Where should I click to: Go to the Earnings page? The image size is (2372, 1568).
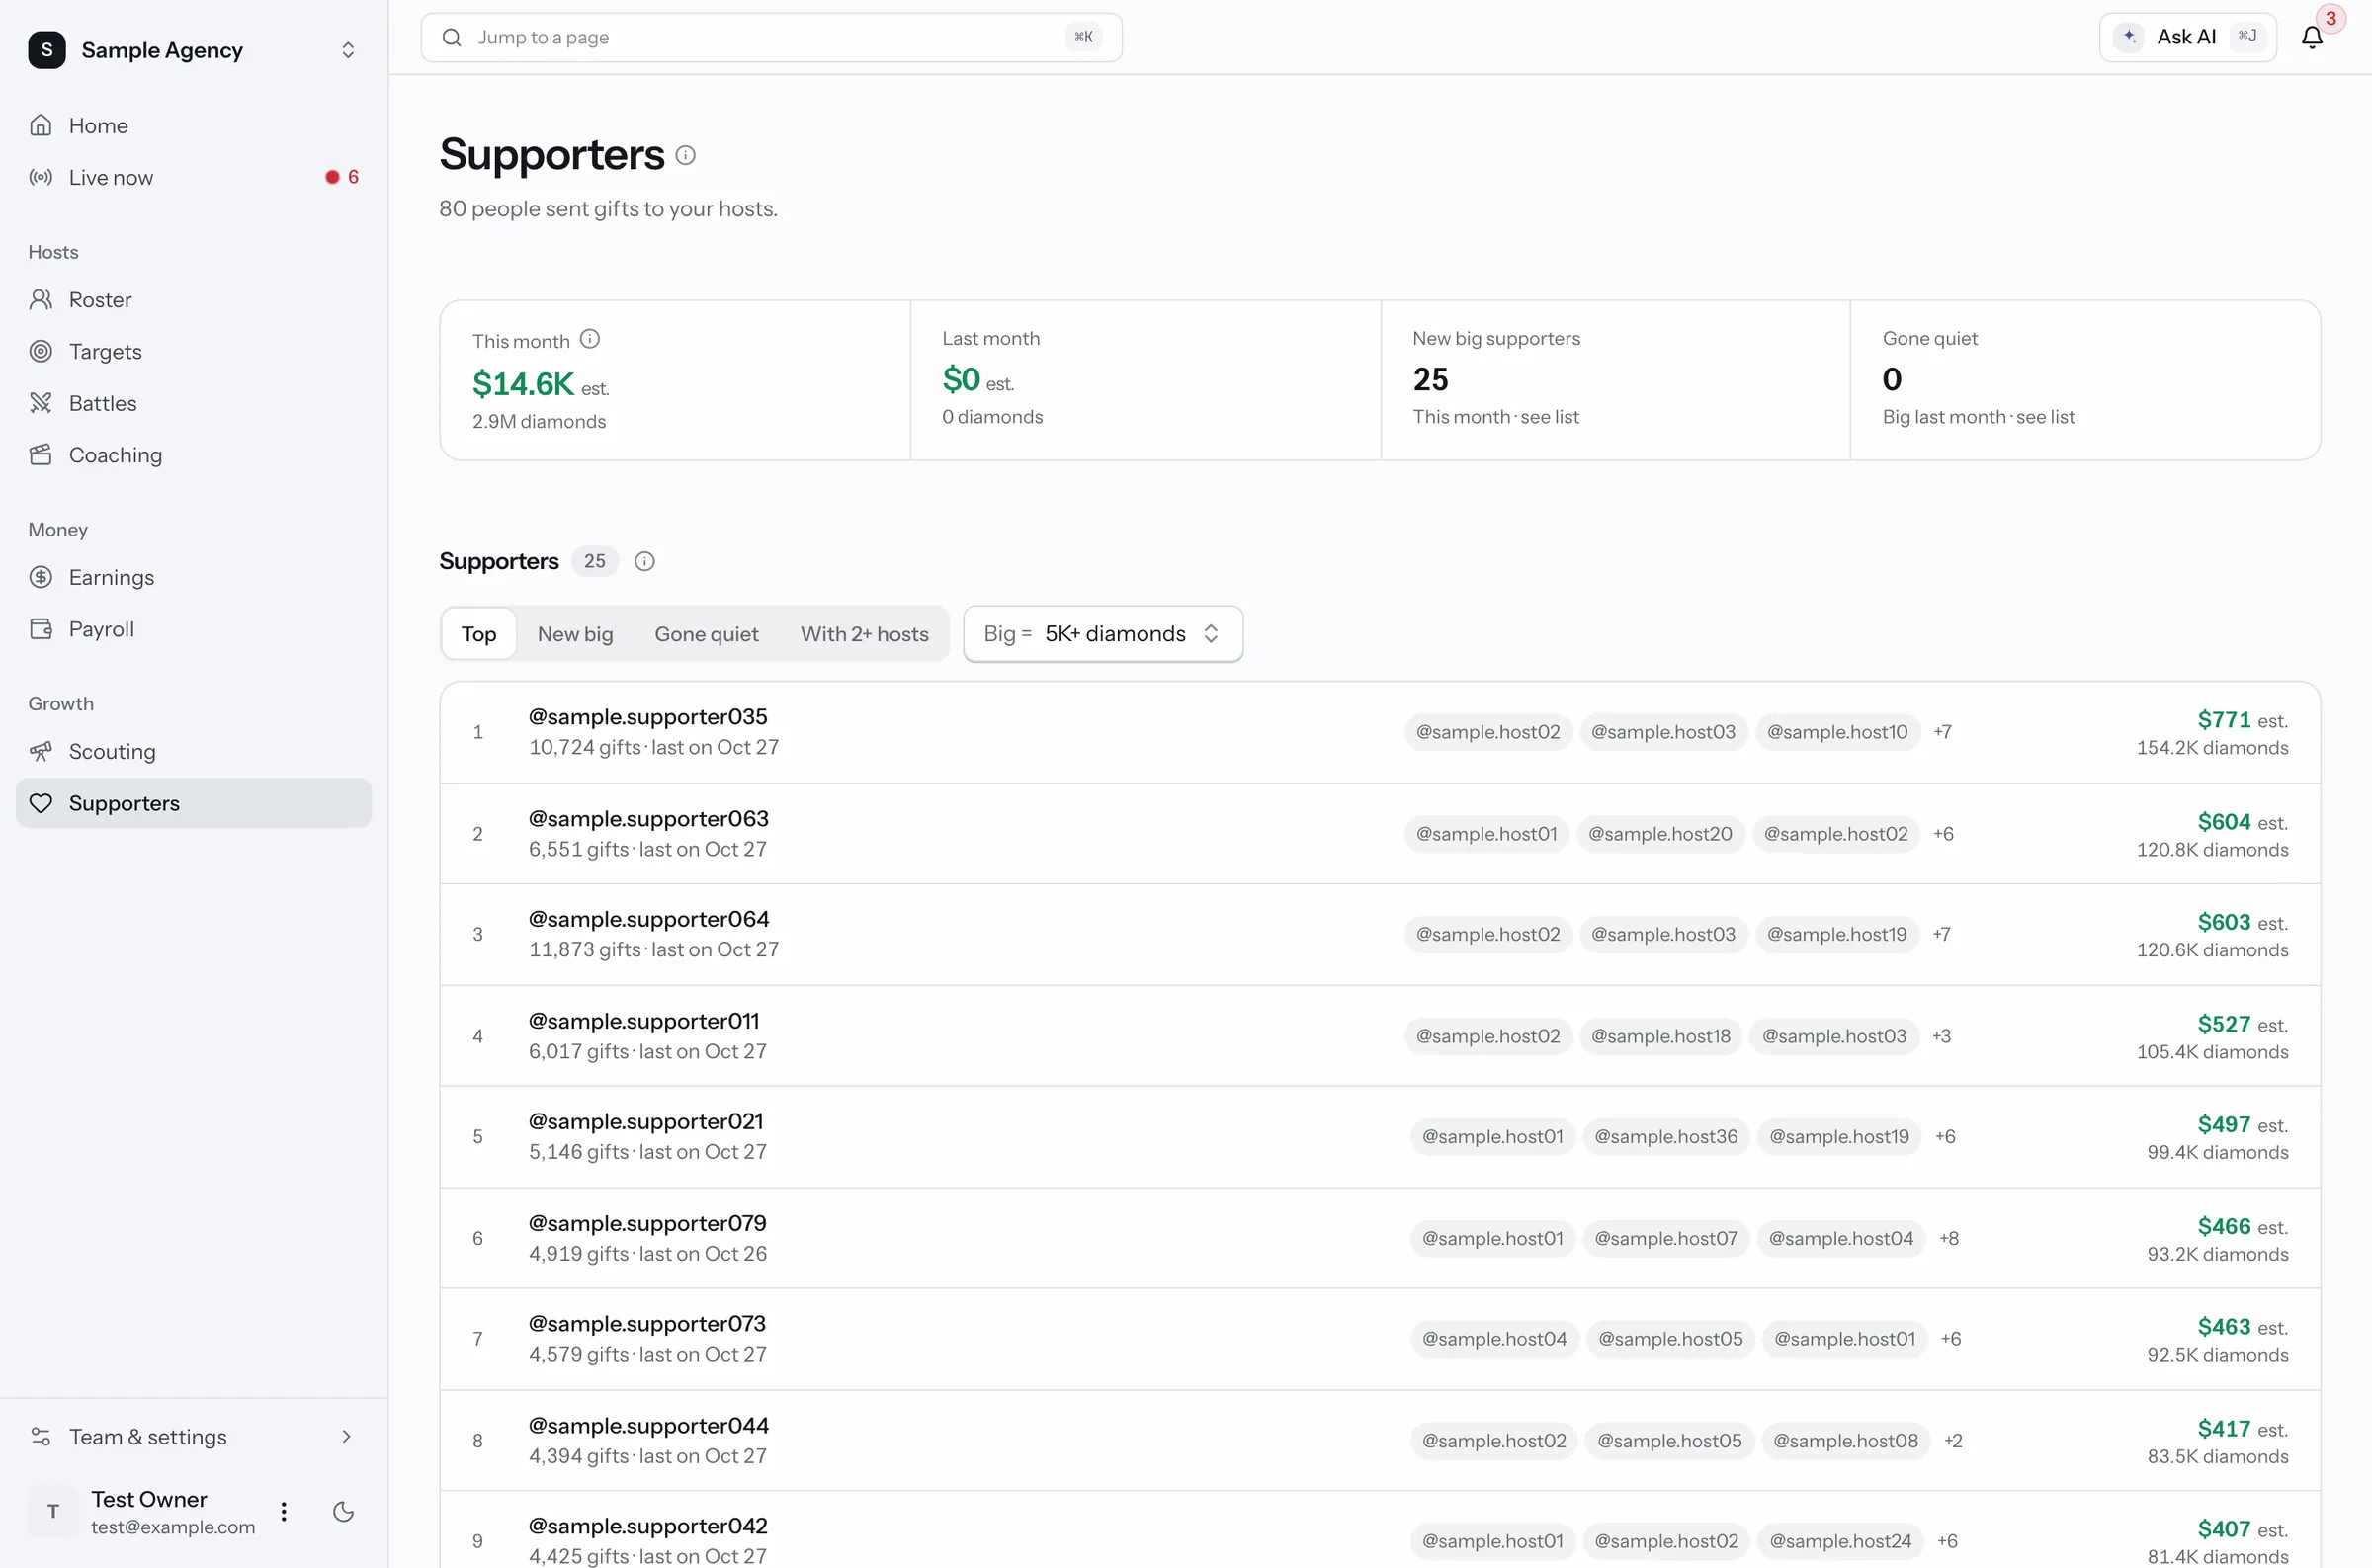pos(194,577)
